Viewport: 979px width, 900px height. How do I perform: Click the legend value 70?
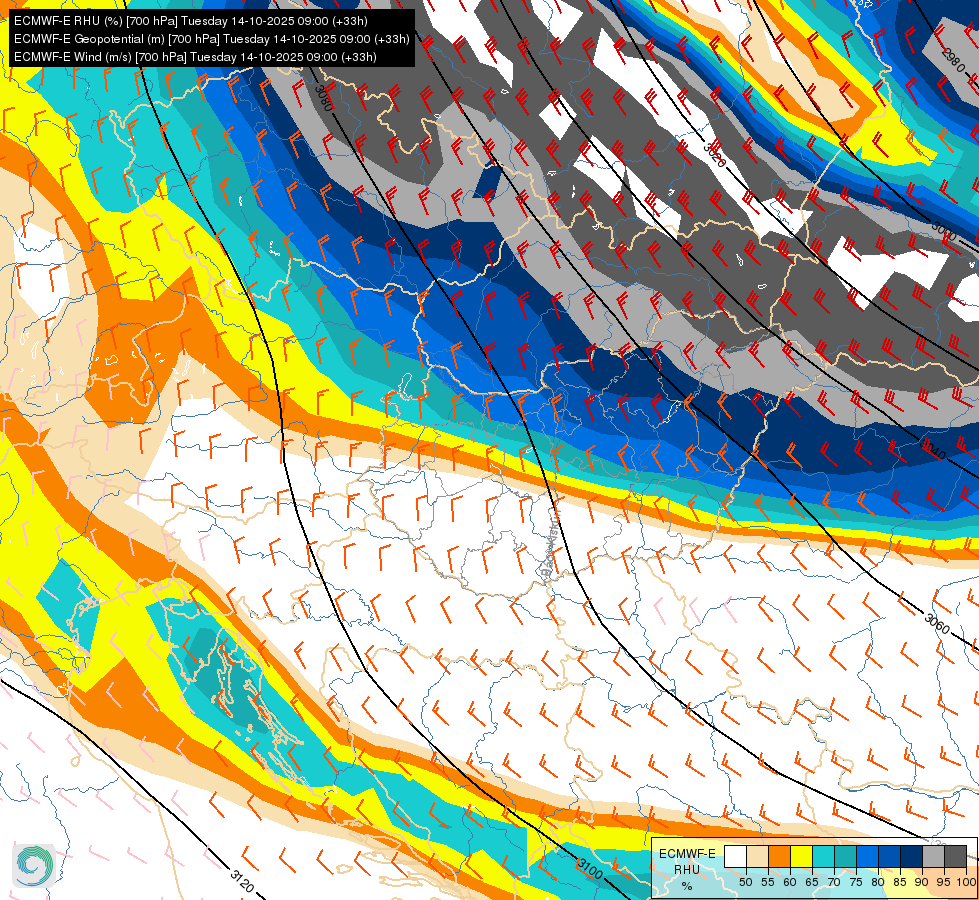point(834,882)
